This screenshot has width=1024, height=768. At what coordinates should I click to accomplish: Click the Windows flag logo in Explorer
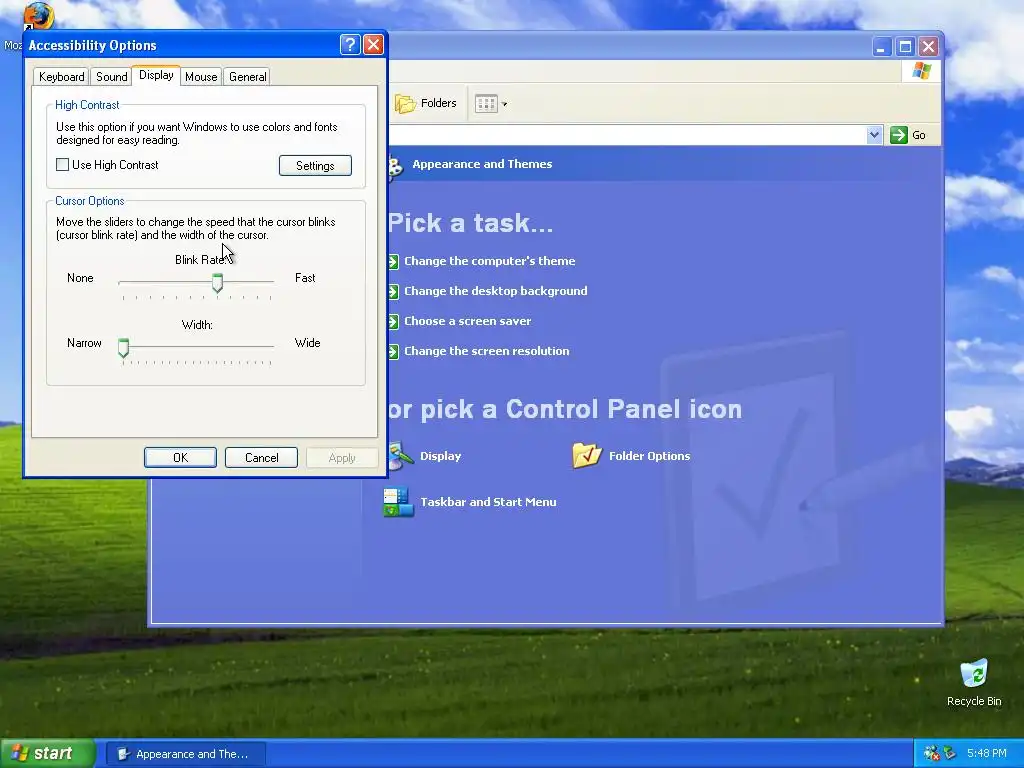(x=921, y=70)
